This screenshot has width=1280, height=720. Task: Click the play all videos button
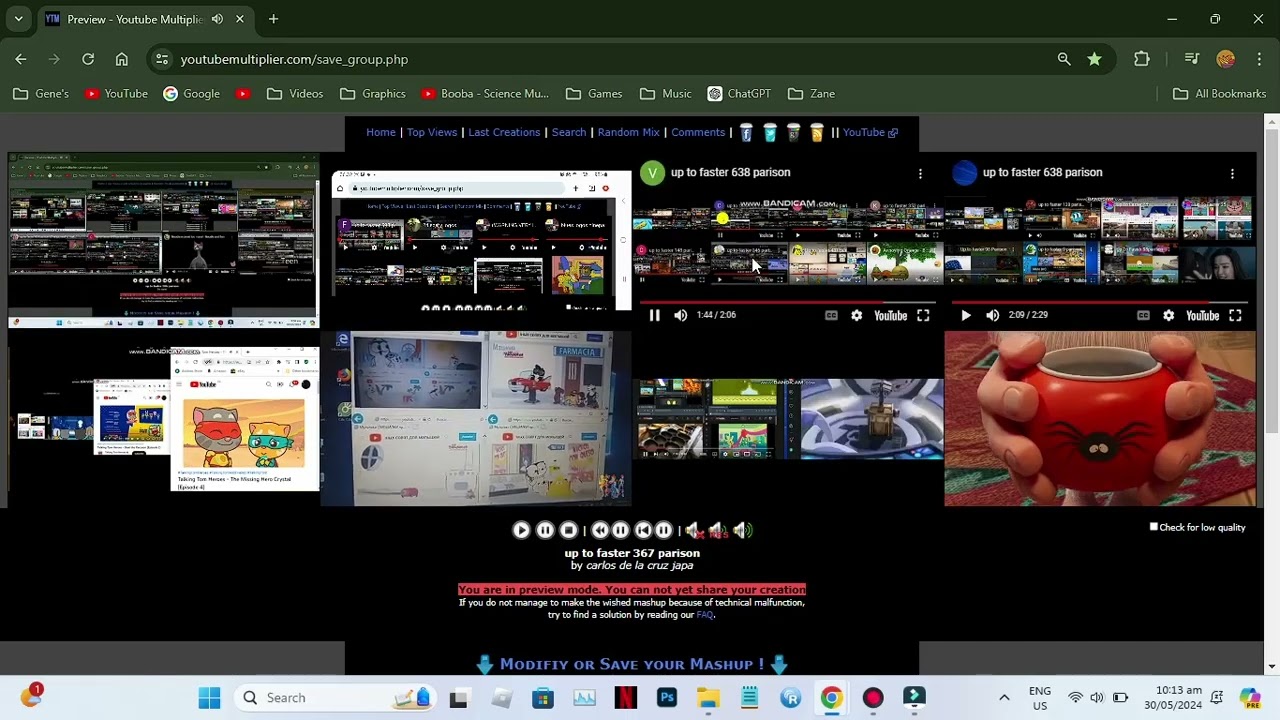[x=521, y=531]
